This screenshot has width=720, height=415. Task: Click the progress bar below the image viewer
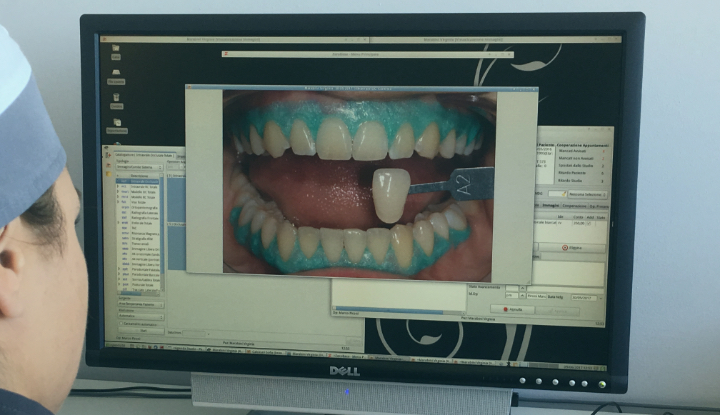pos(389,309)
